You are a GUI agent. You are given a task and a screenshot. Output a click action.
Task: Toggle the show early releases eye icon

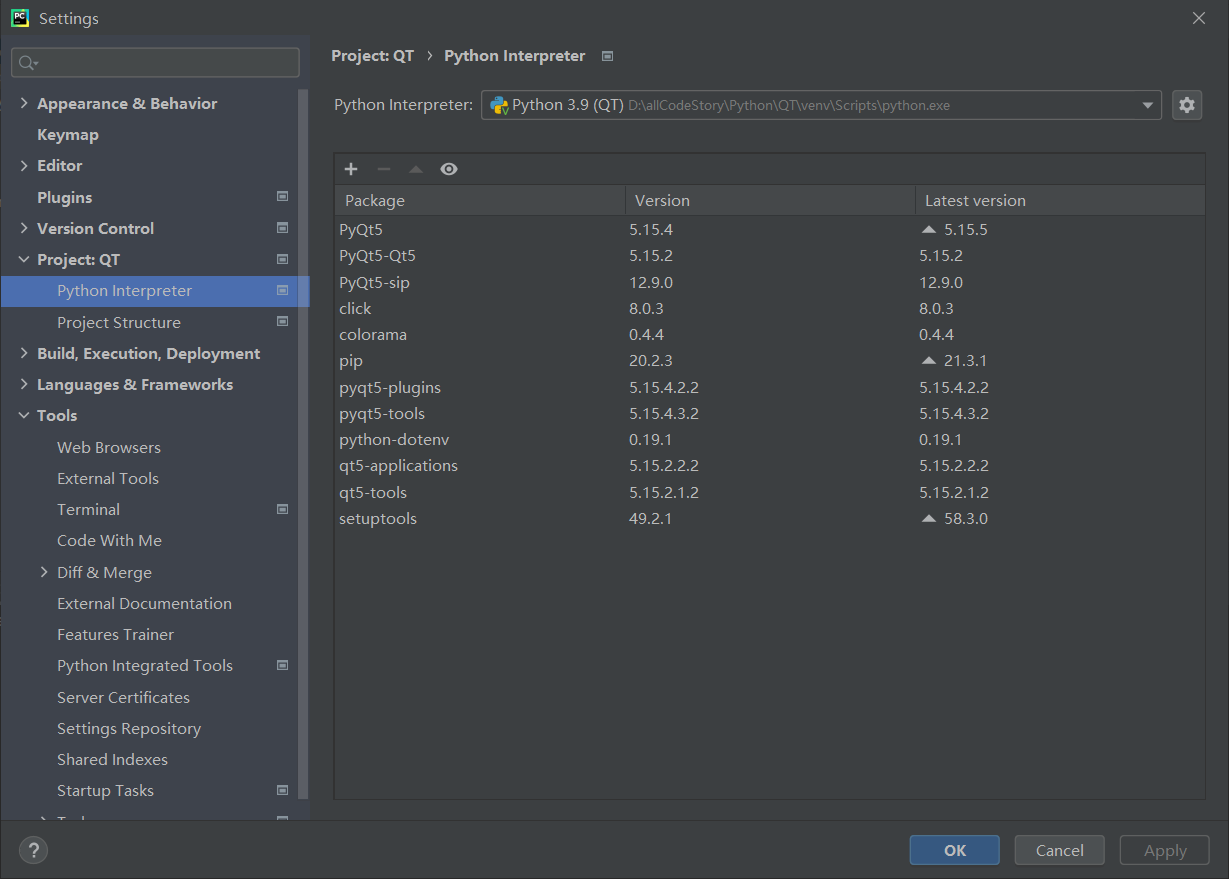[449, 169]
